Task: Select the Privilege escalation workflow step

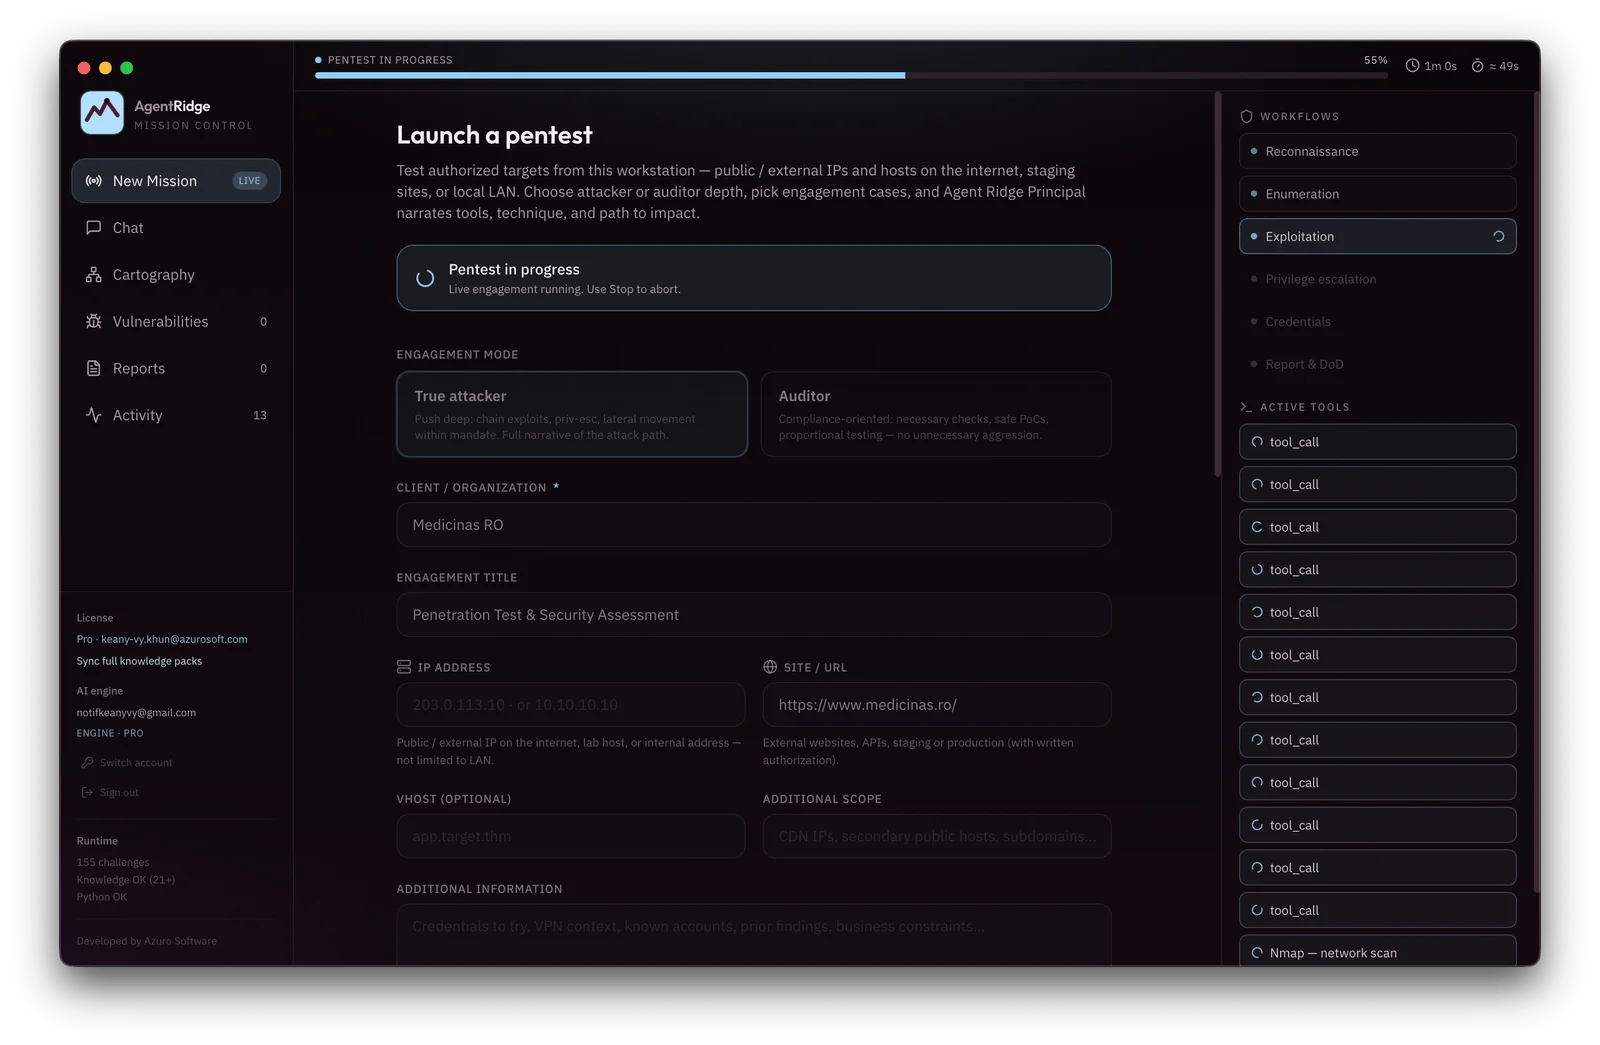Action: (1377, 280)
